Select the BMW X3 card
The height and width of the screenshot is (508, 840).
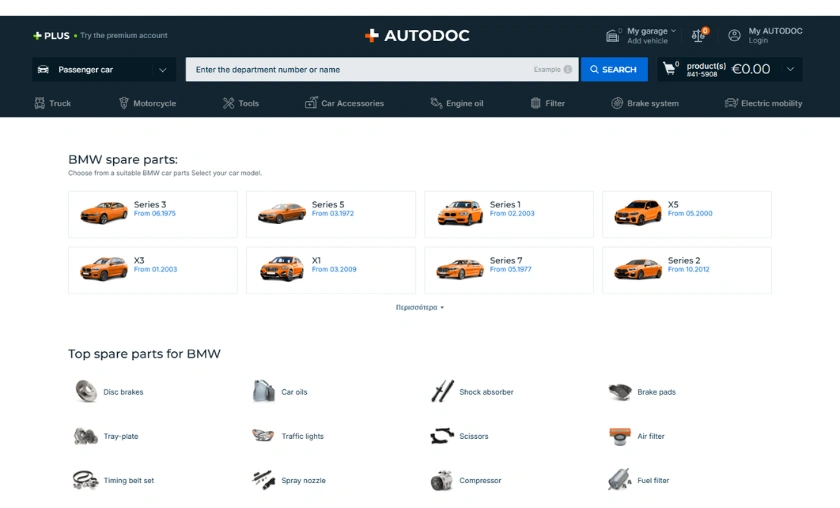pyautogui.click(x=153, y=270)
